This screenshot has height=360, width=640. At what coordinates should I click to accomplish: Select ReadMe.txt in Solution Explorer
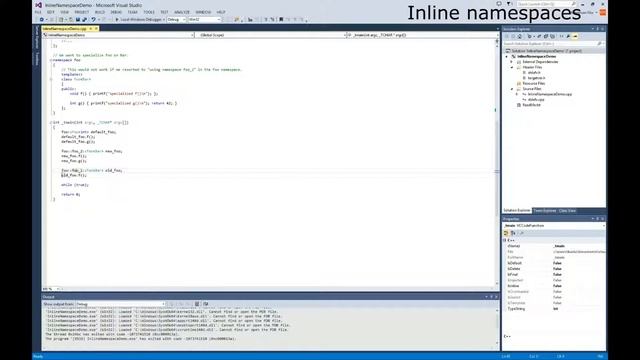point(531,105)
